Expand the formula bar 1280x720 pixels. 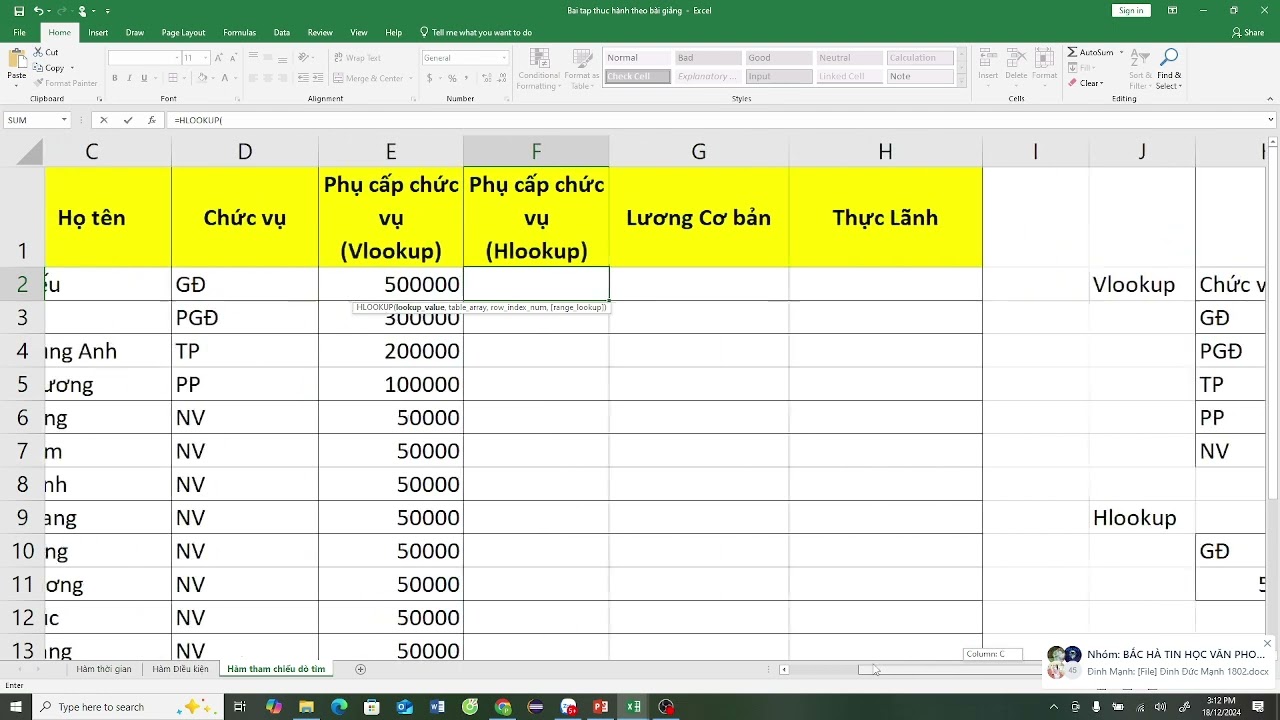[x=1271, y=120]
